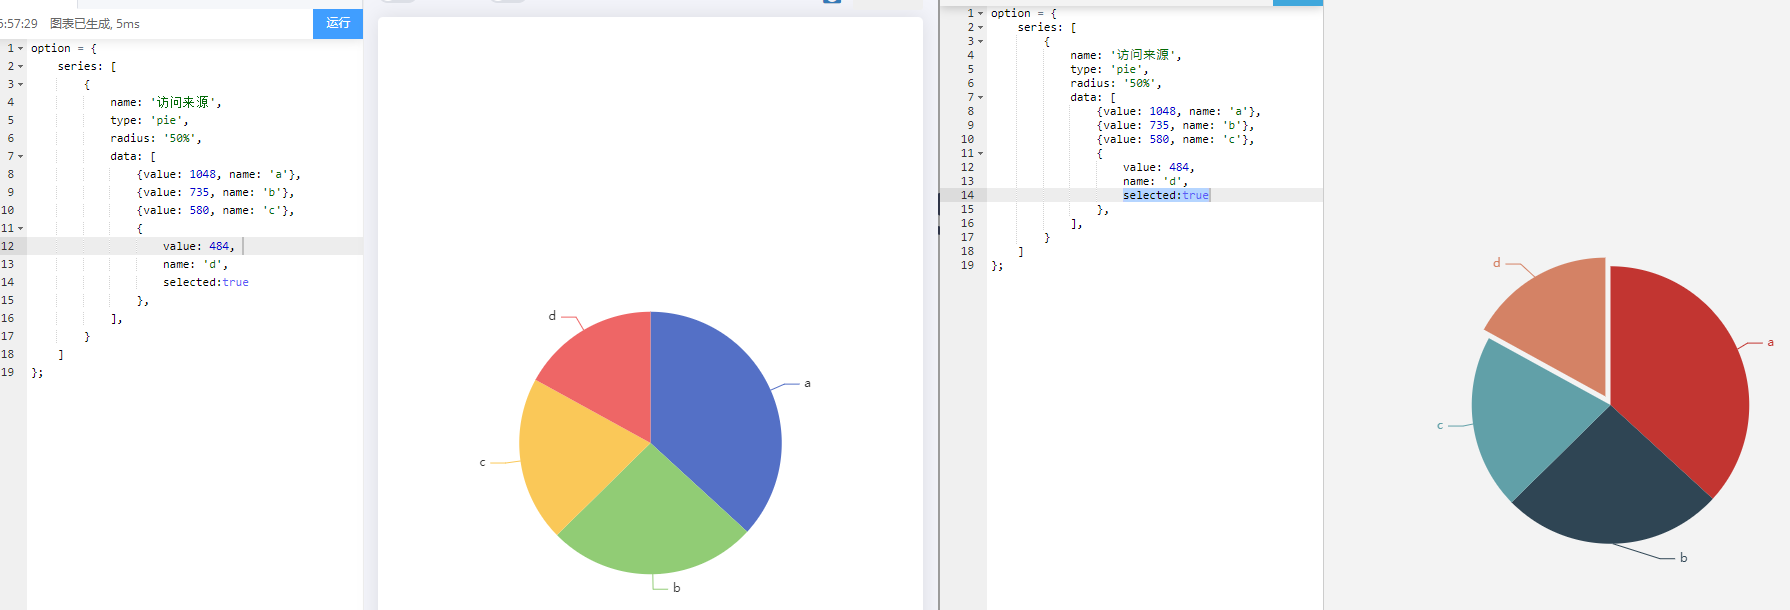Screen dimensions: 1790x610
Task: Collapse 'option = {' fold arrow in right editor
Action: [x=981, y=13]
